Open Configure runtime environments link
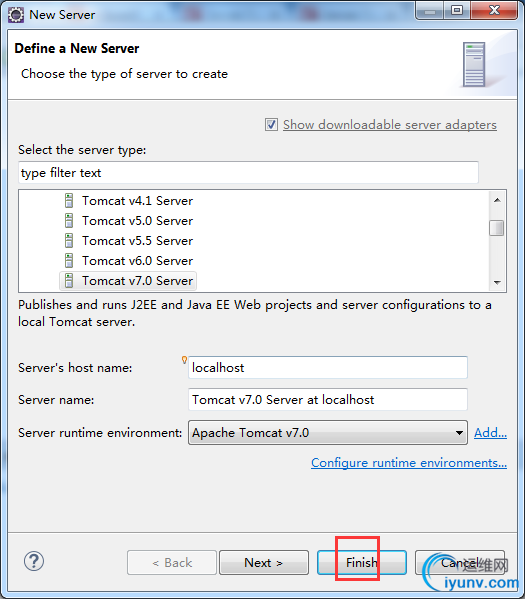525x599 pixels. pos(409,463)
